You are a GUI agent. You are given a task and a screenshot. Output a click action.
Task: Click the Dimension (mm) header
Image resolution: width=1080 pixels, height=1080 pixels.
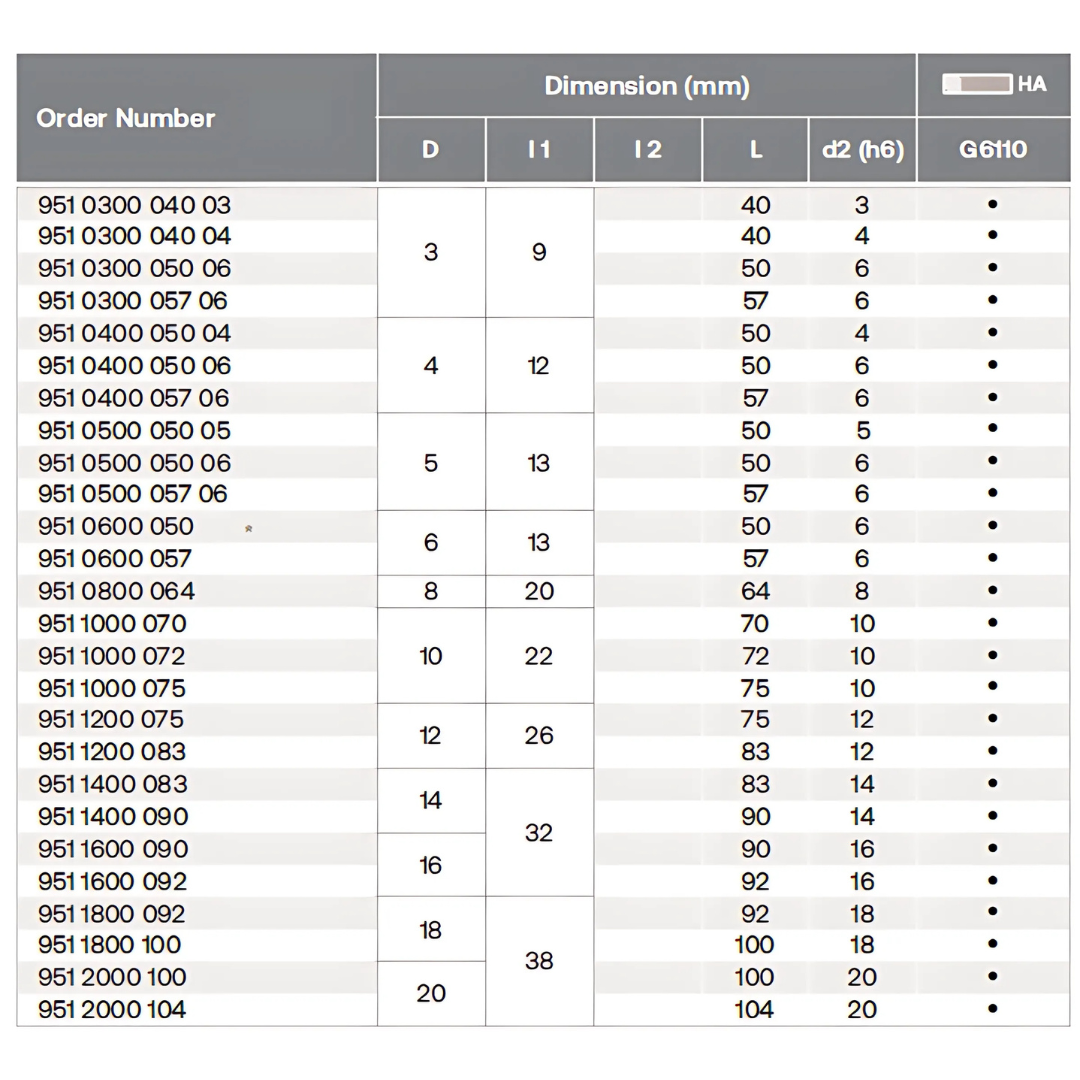646,86
